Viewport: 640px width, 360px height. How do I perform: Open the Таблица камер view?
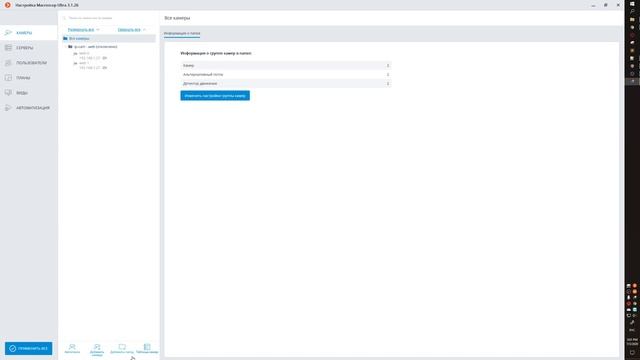coord(147,349)
